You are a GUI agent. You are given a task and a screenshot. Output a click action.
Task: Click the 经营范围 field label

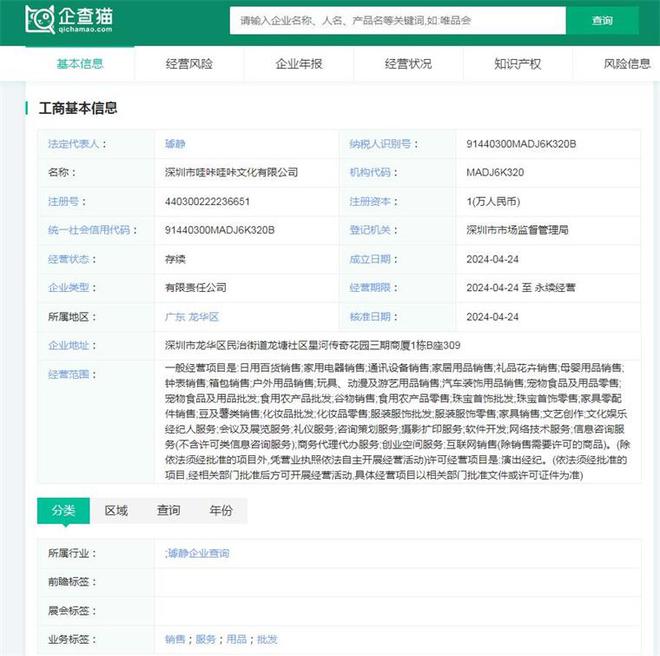coord(72,374)
